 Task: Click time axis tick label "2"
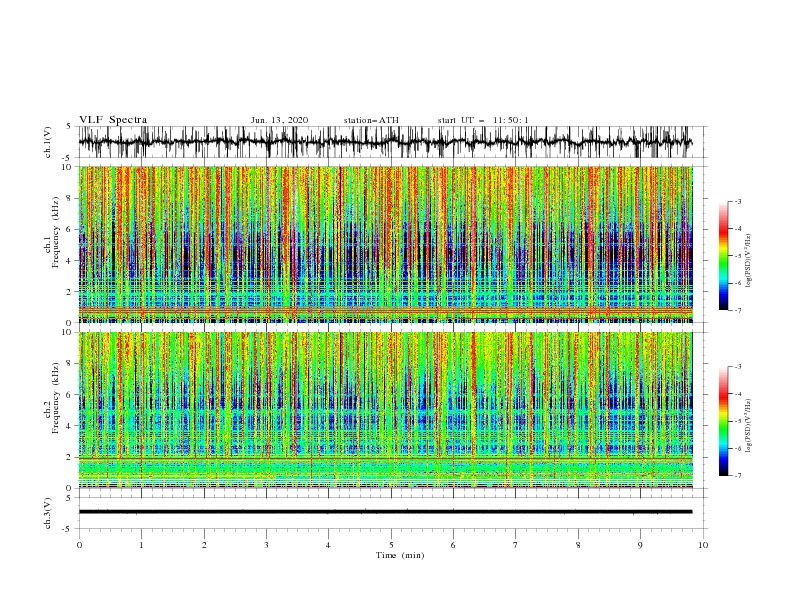(x=204, y=545)
